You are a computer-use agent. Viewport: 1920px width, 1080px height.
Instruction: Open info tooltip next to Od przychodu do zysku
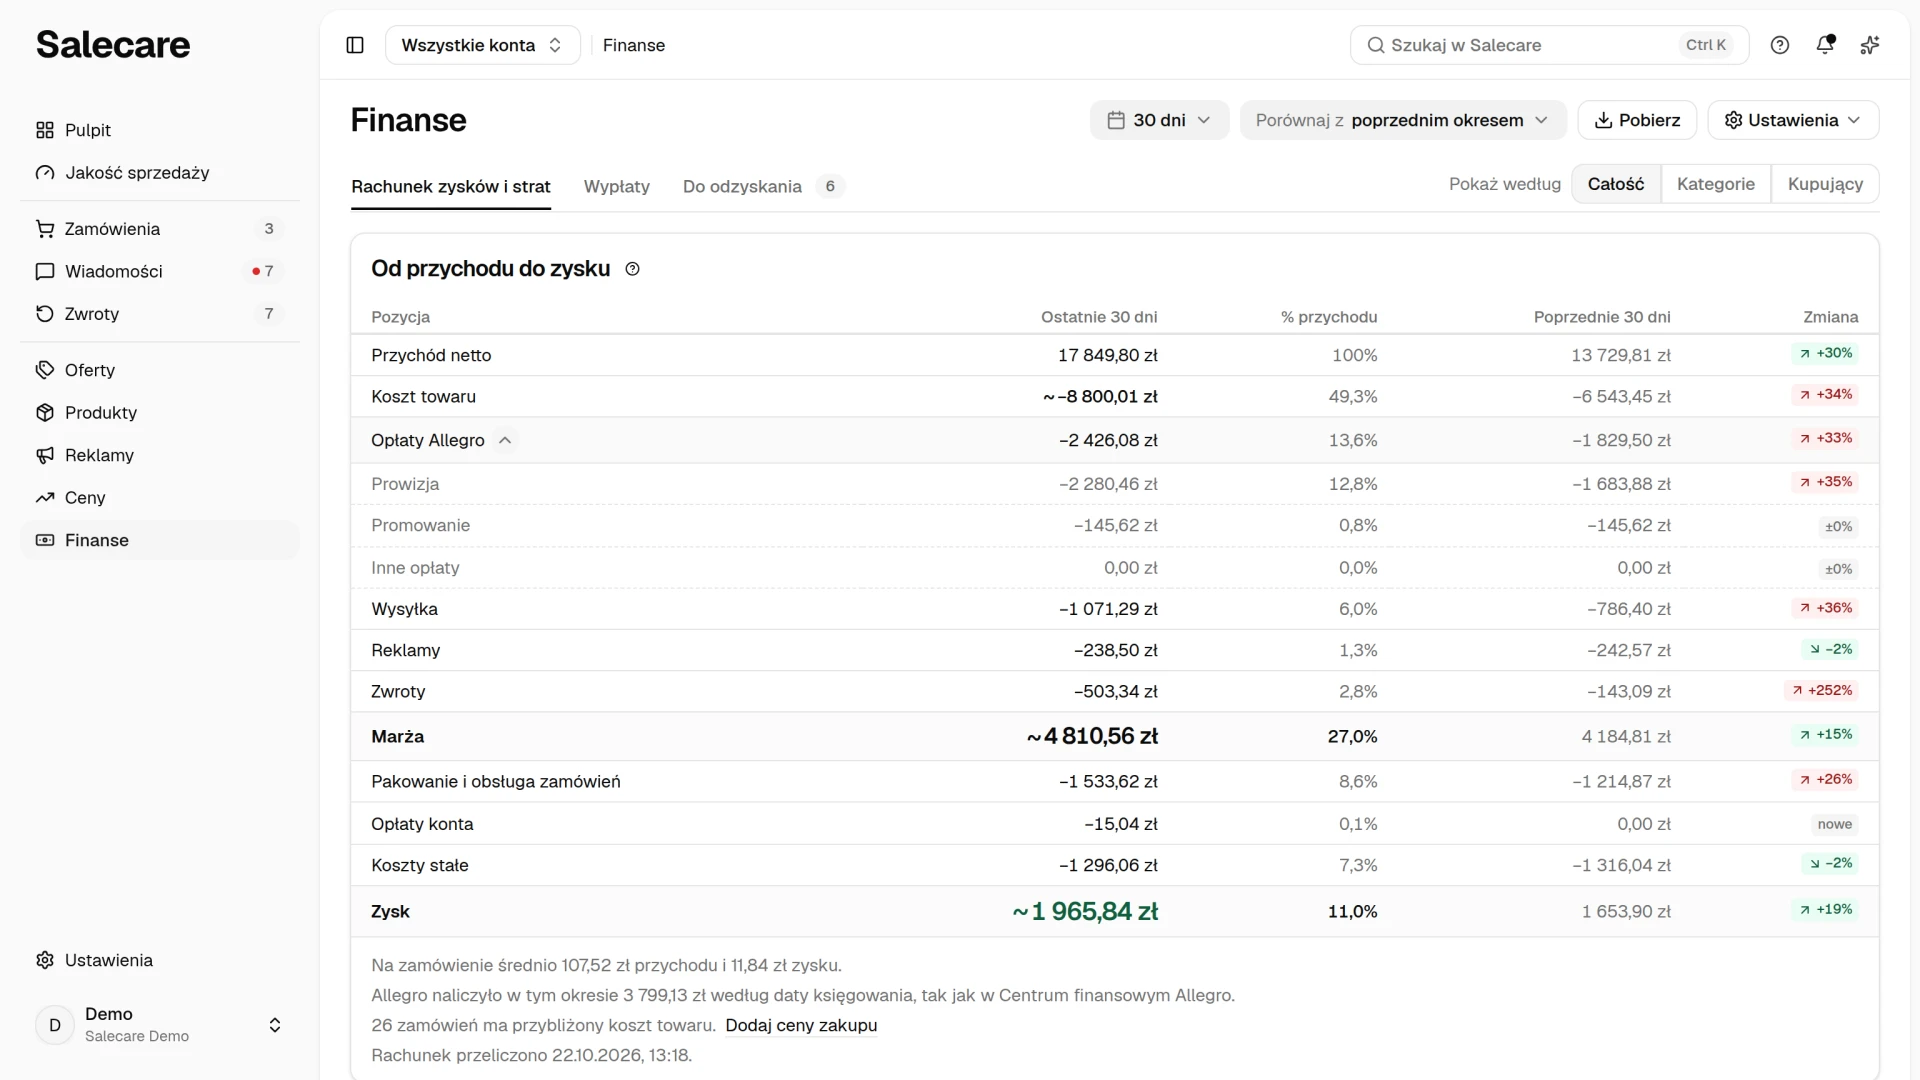632,269
